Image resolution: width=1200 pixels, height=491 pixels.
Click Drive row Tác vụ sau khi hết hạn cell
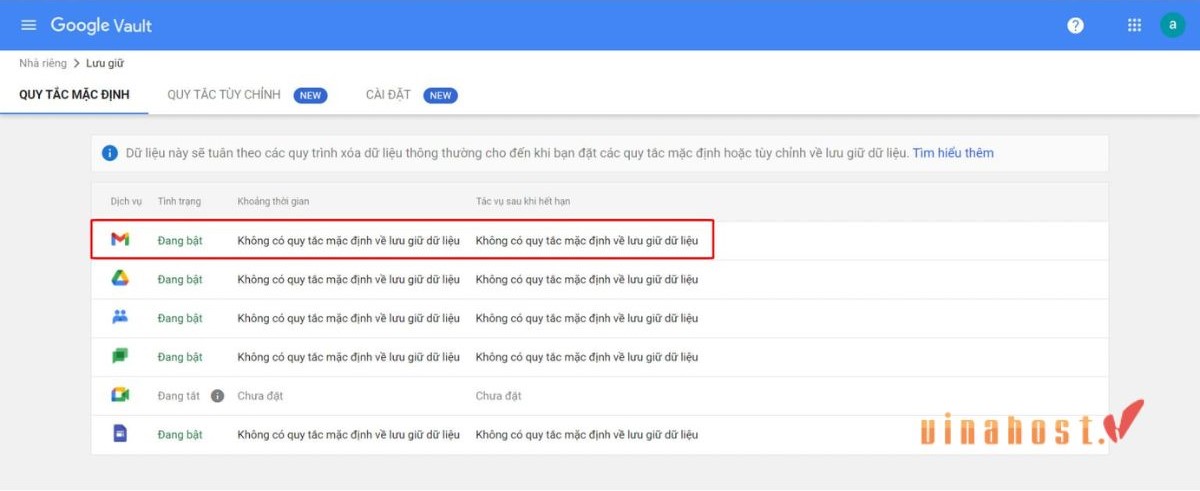point(587,279)
